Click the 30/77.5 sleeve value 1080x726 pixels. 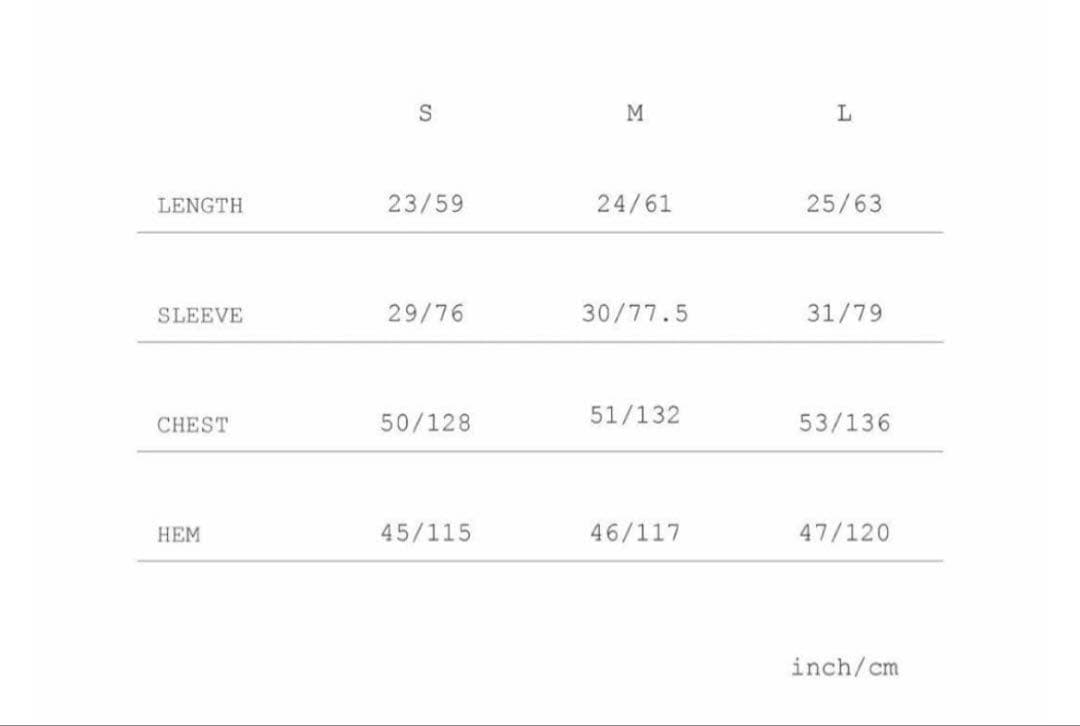click(635, 313)
